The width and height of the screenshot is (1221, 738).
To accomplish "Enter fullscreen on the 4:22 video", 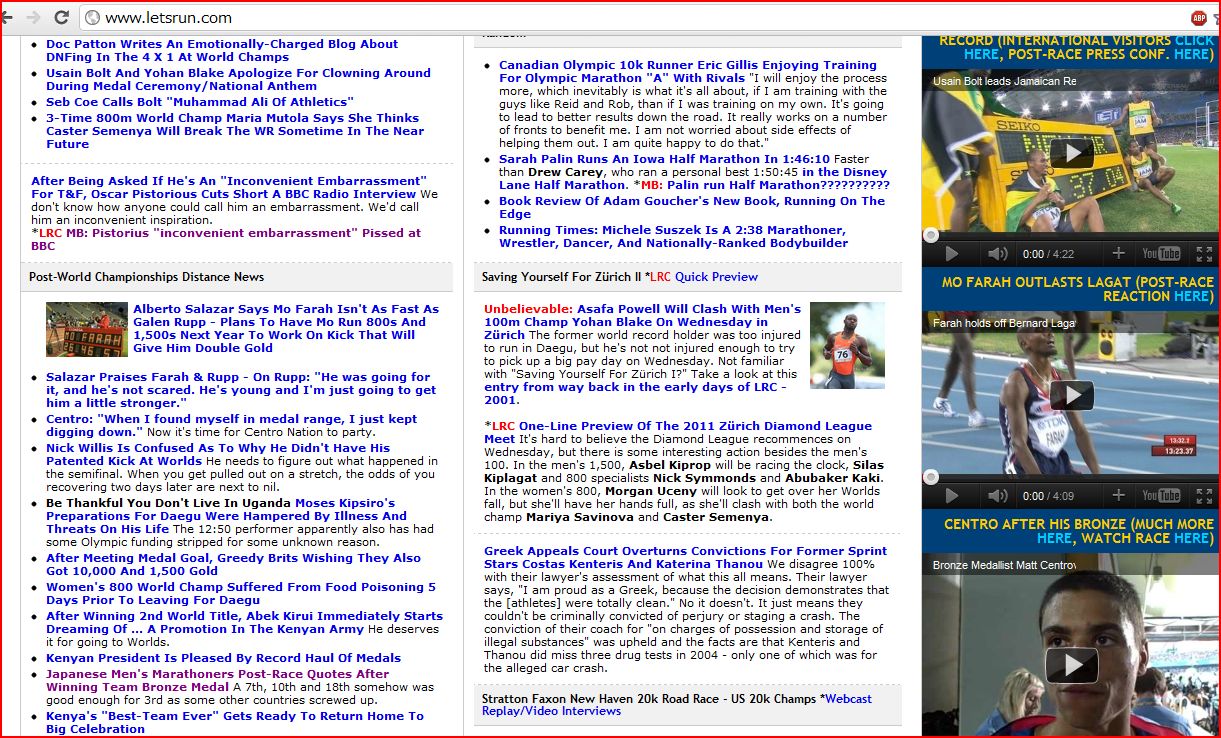I will point(1204,254).
